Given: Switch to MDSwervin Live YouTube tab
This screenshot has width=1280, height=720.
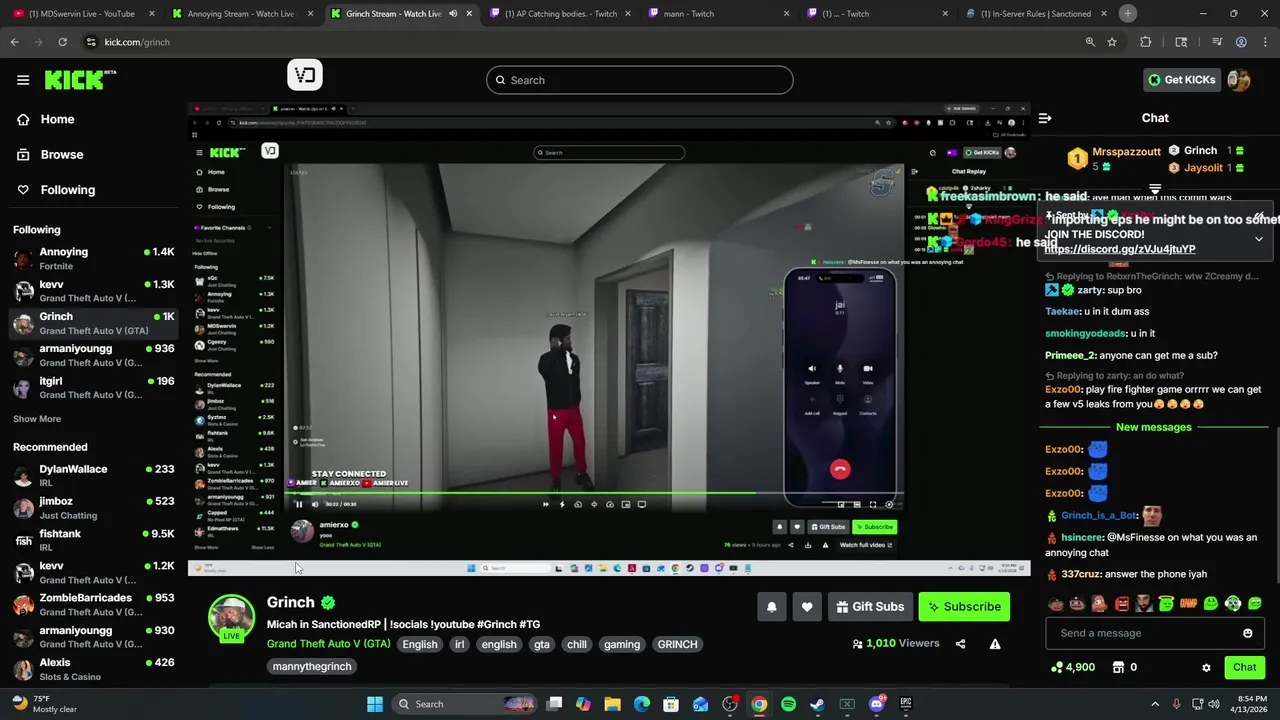Looking at the screenshot, I should pos(82,14).
